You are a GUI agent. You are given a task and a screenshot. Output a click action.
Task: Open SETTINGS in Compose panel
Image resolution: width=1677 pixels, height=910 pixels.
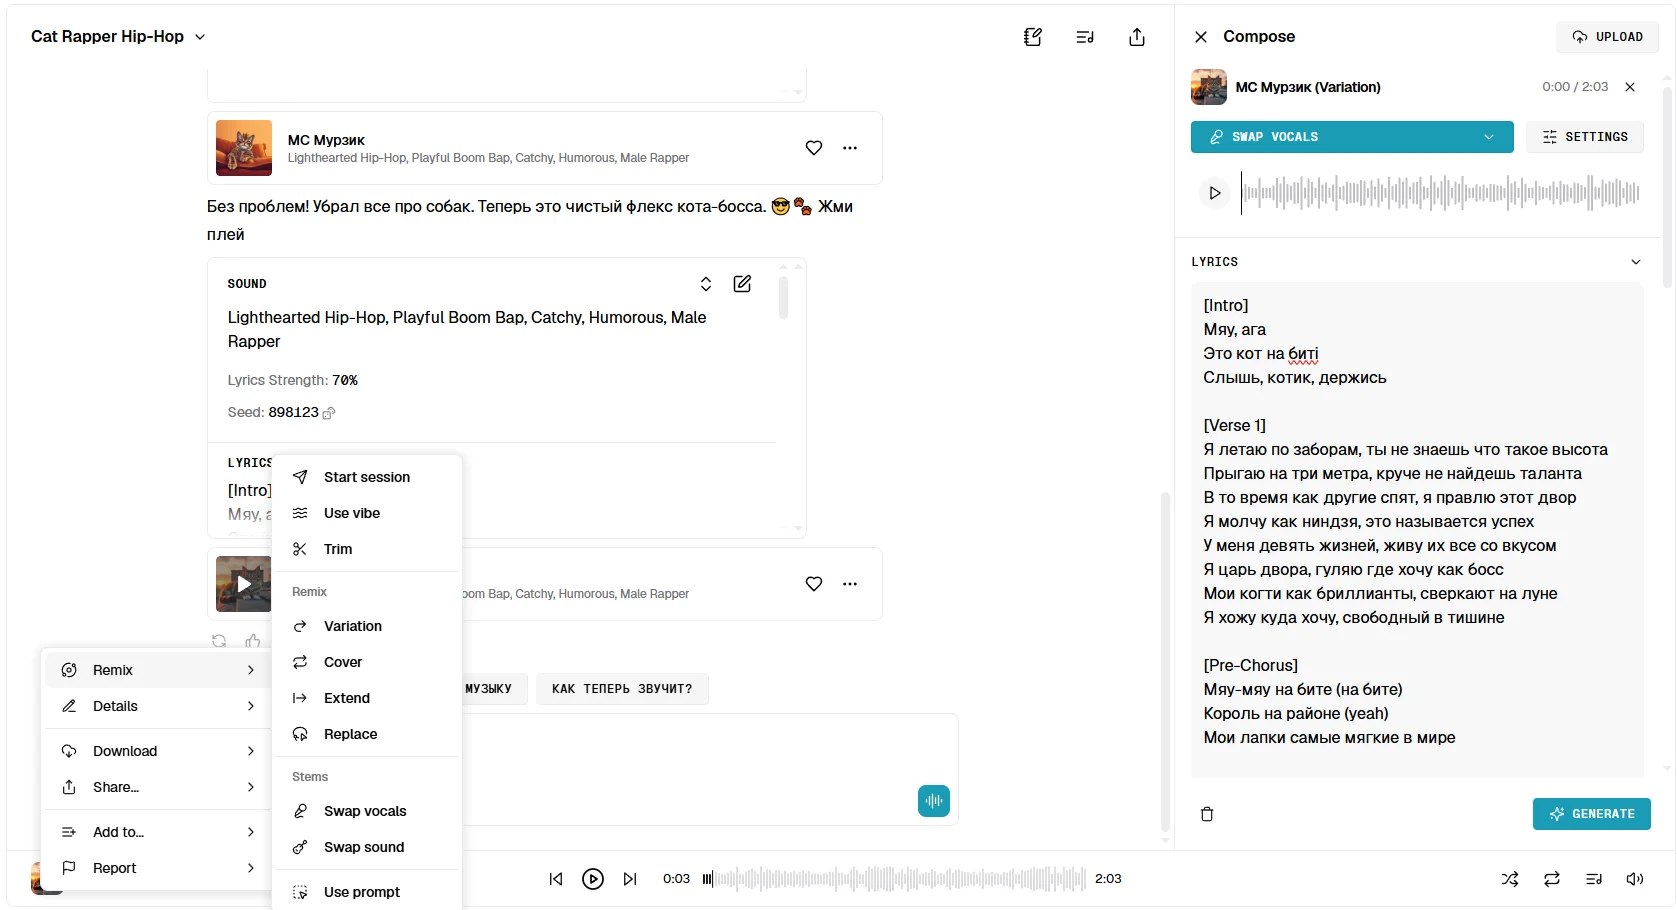pyautogui.click(x=1585, y=137)
